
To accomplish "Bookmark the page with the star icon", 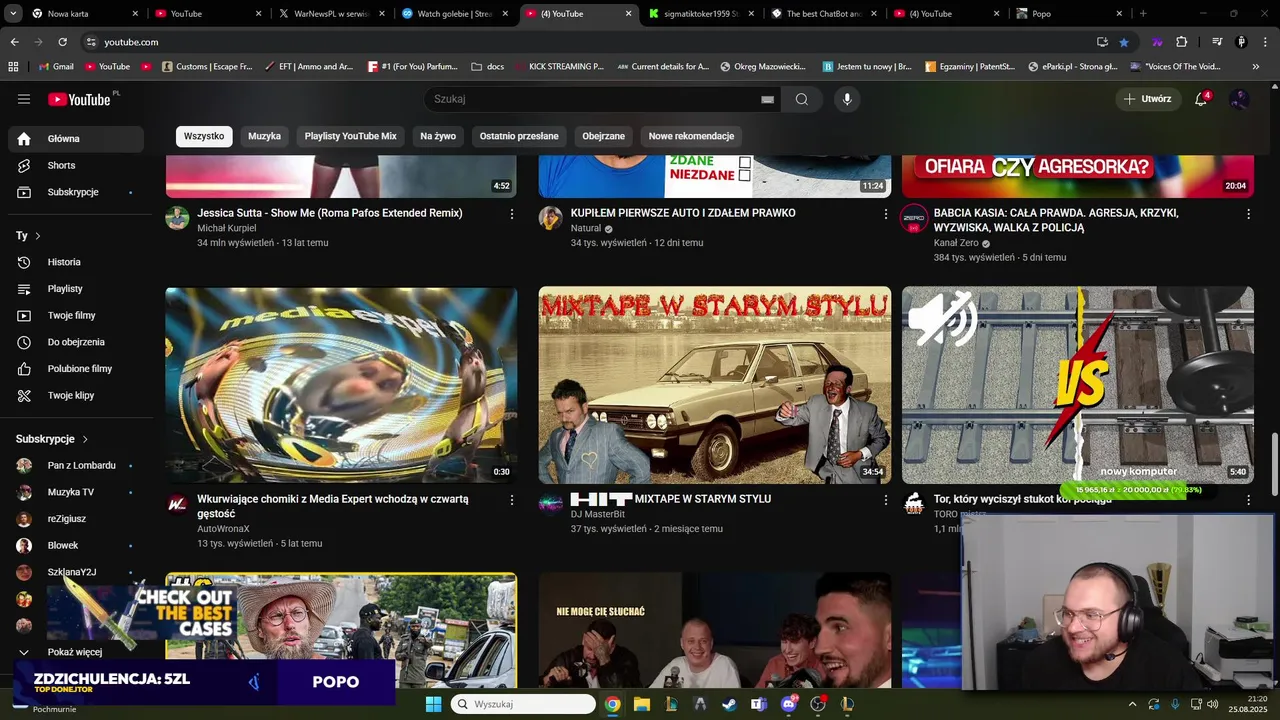I will coord(1124,42).
